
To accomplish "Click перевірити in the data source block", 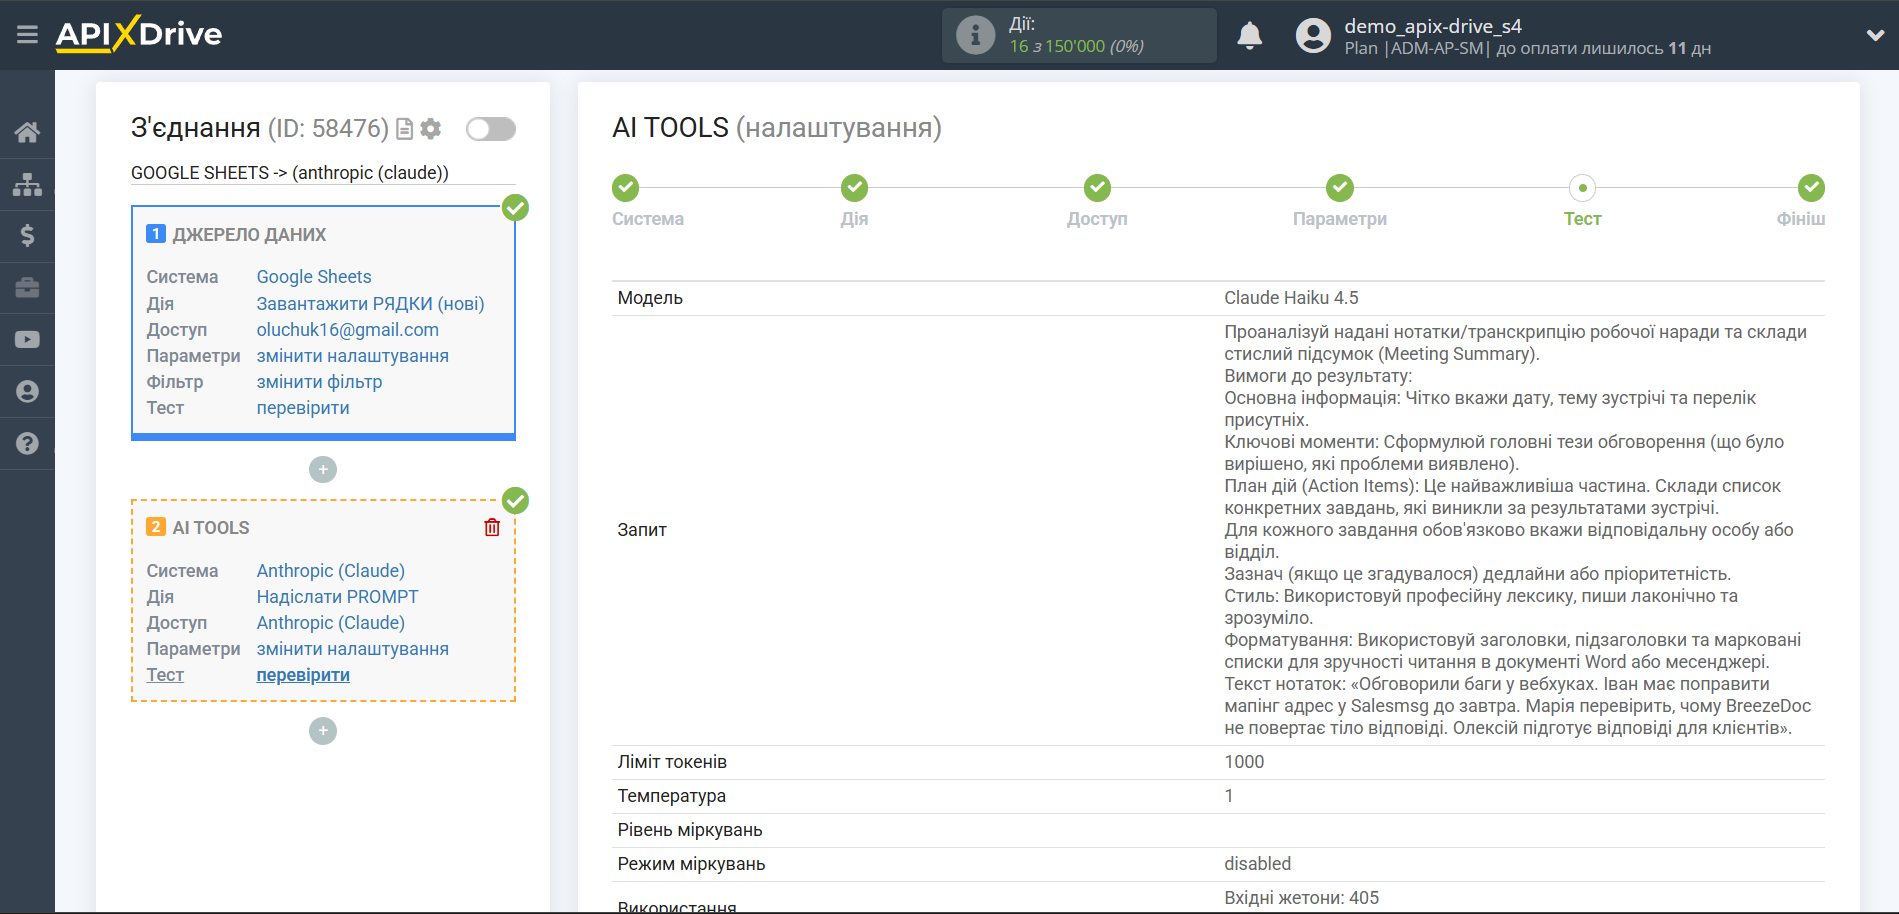I will click(x=303, y=407).
